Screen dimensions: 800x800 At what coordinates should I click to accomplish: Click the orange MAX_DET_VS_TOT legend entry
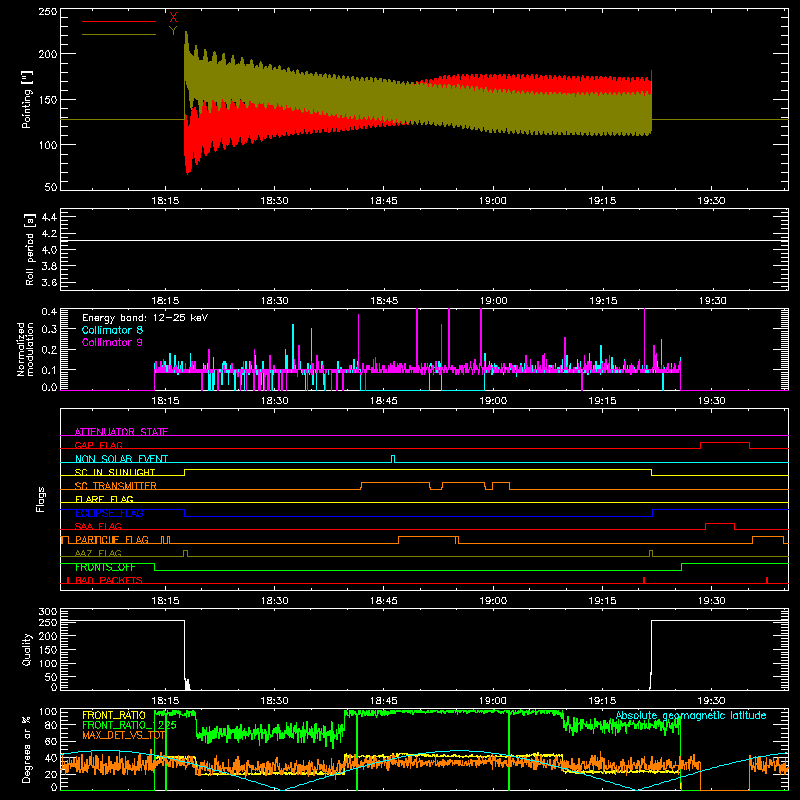click(x=123, y=735)
